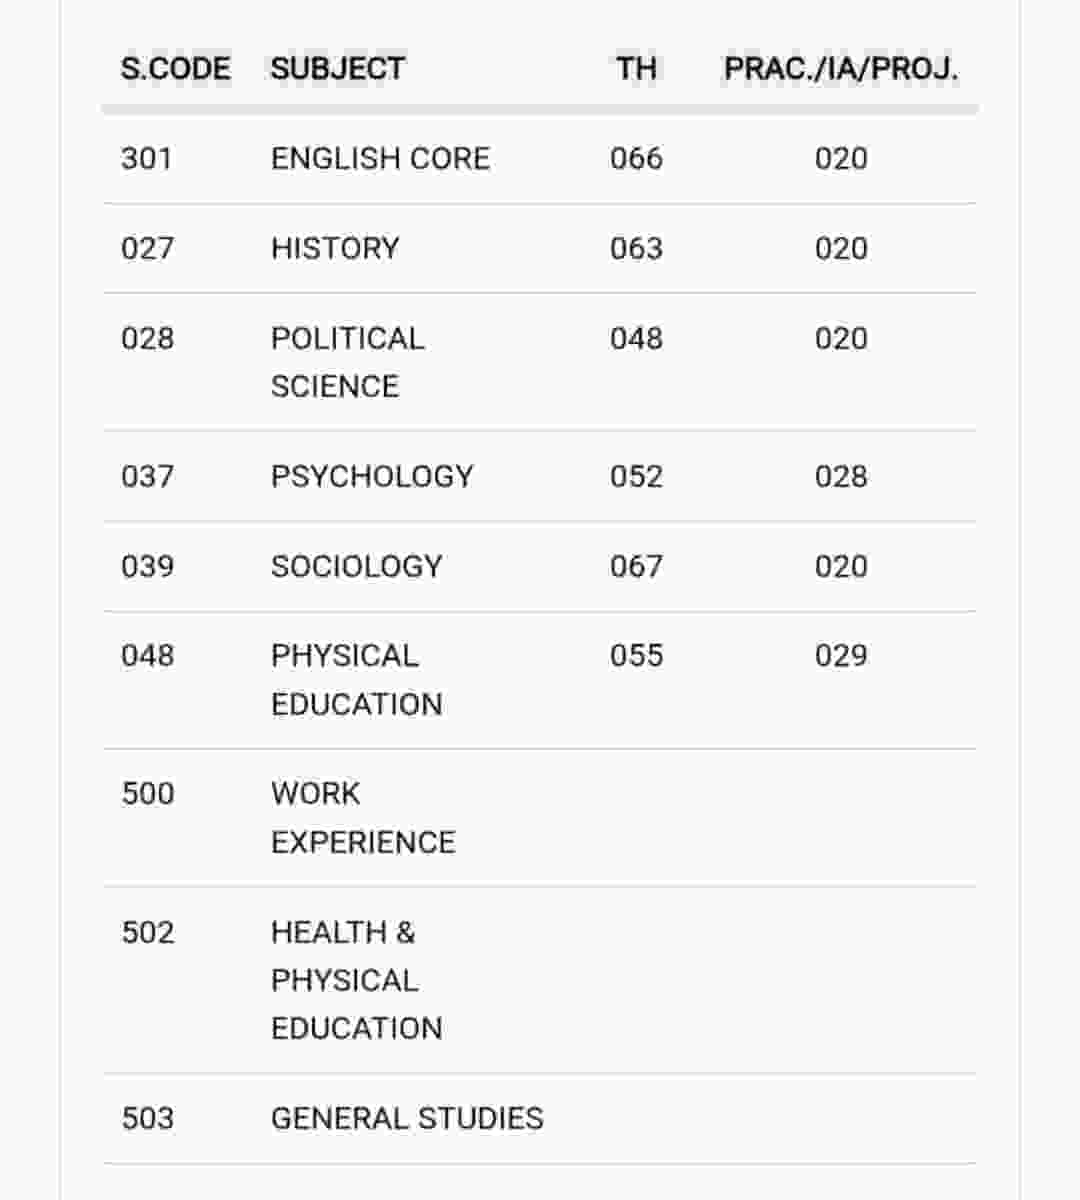Select the WORK EXPERIENCE subject row
Image resolution: width=1080 pixels, height=1200 pixels.
[x=362, y=818]
